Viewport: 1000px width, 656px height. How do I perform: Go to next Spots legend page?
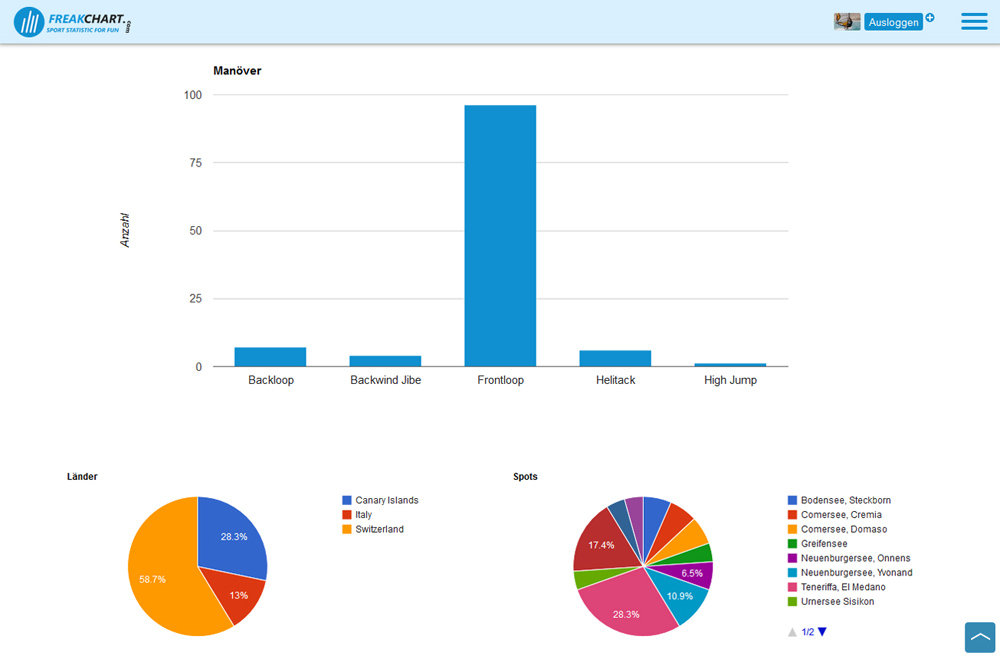pyautogui.click(x=822, y=632)
